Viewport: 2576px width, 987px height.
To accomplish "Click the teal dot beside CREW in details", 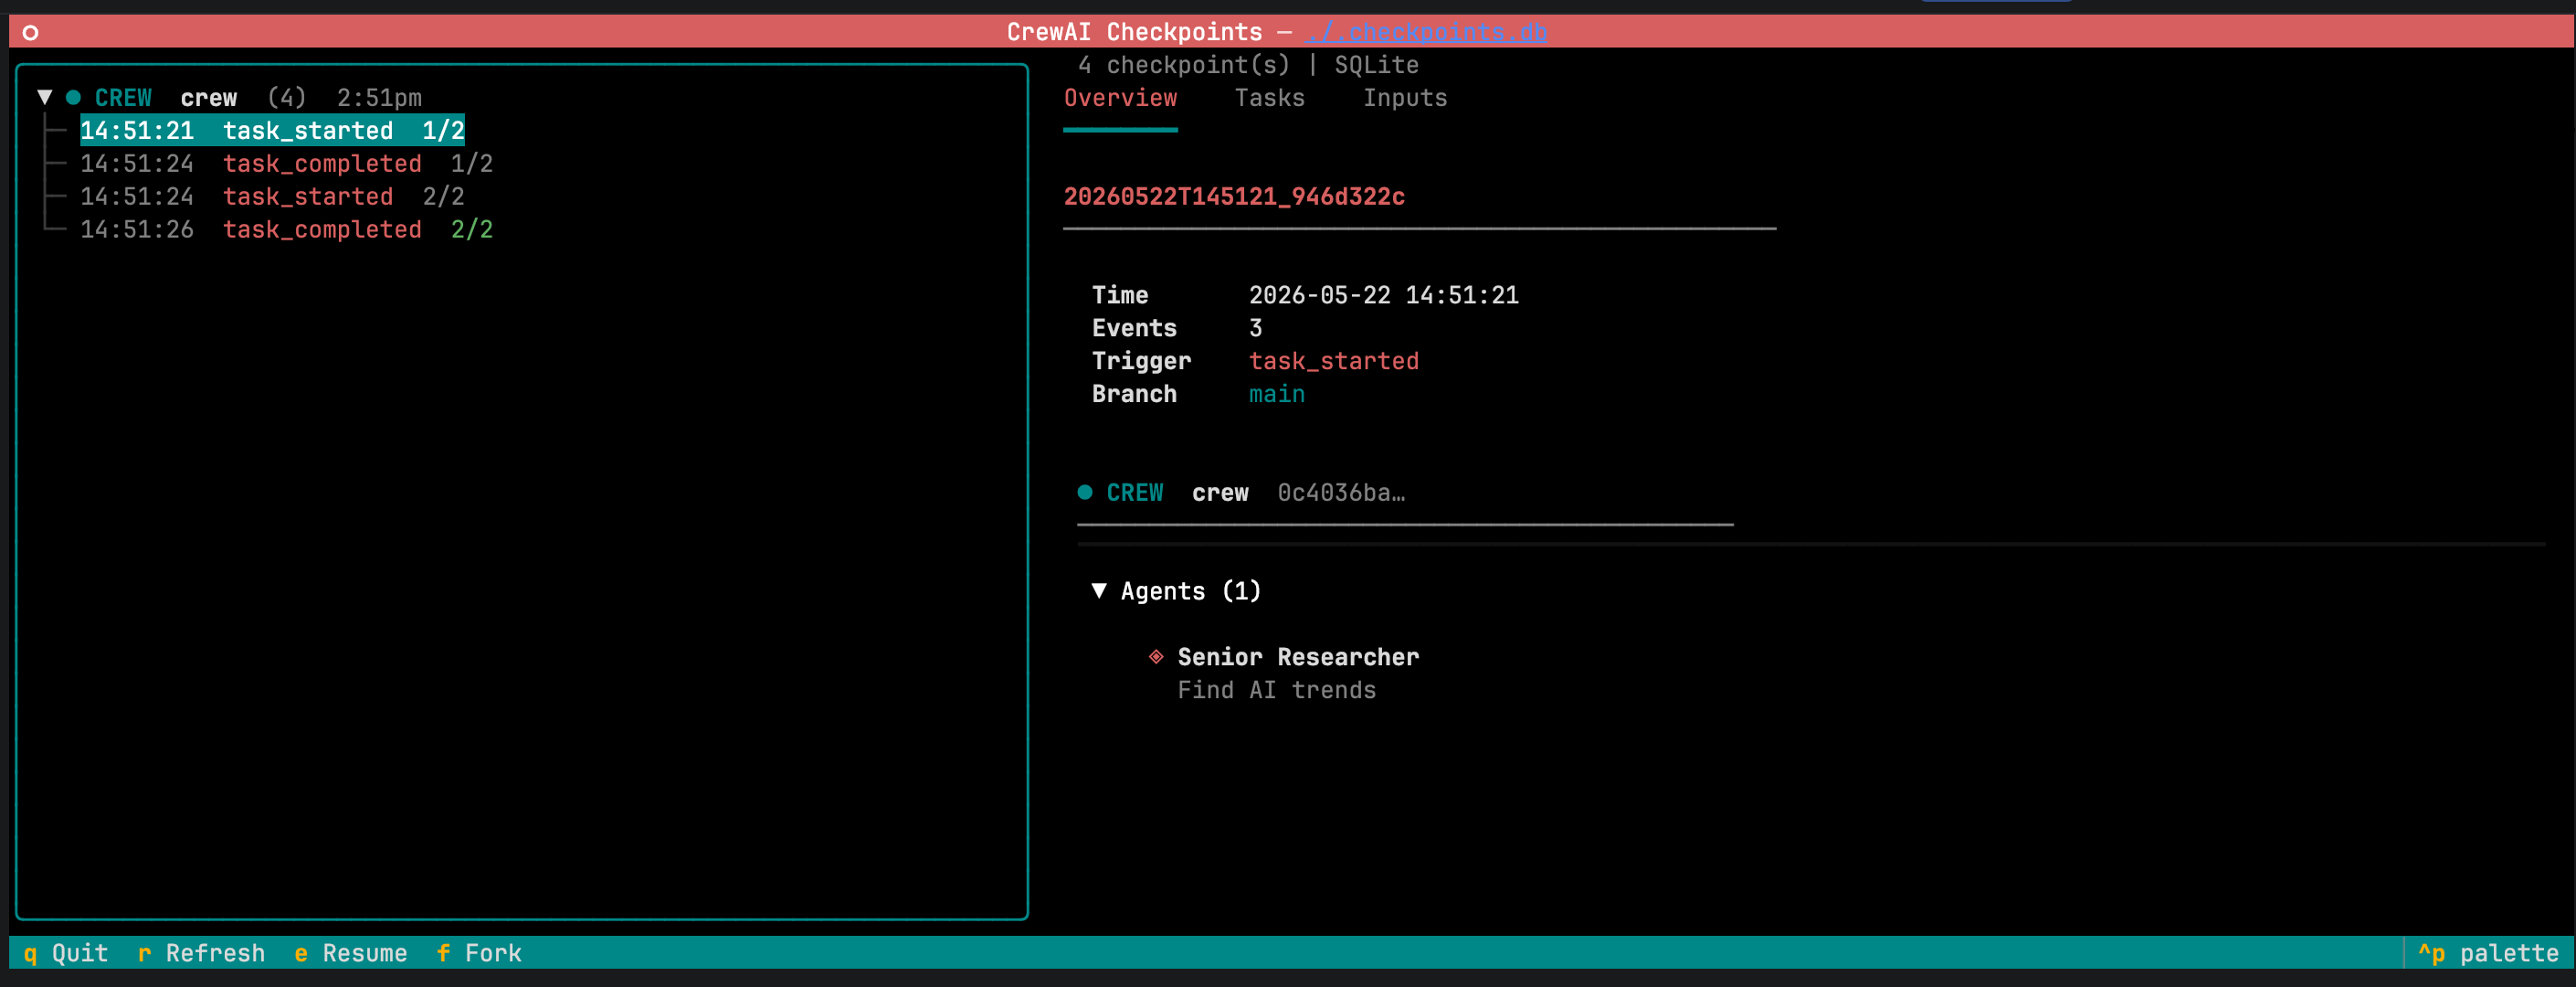I will [1085, 492].
